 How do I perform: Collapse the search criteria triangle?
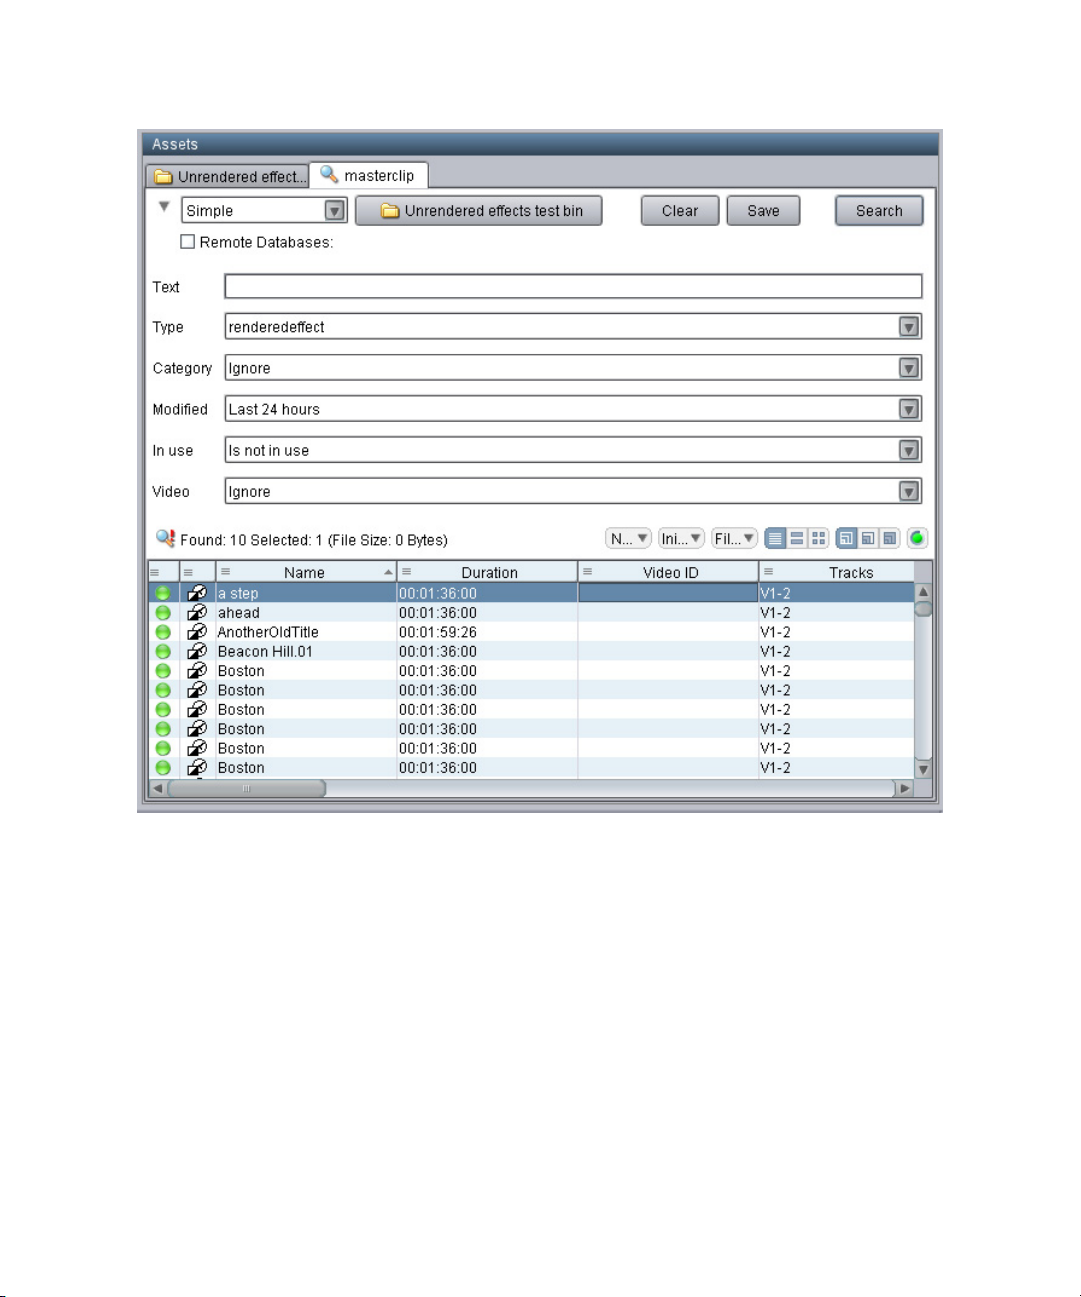coord(164,207)
